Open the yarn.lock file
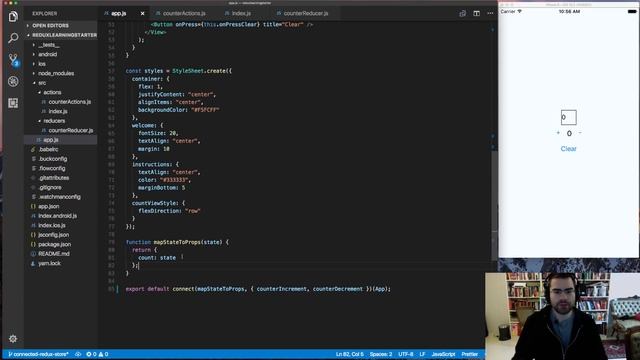640x360 pixels. click(49, 263)
